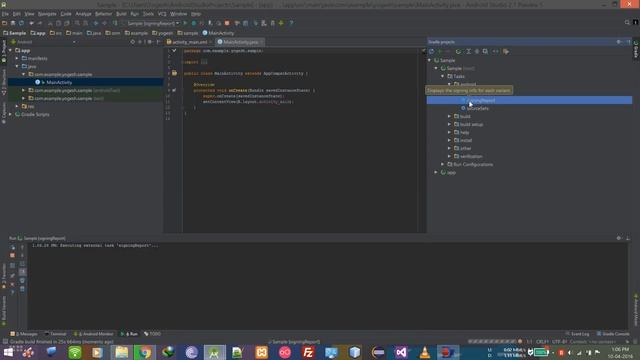Screen dimensions: 640x360
Task: Click the Debug app toolbar icon
Action: pyautogui.click(x=194, y=23)
